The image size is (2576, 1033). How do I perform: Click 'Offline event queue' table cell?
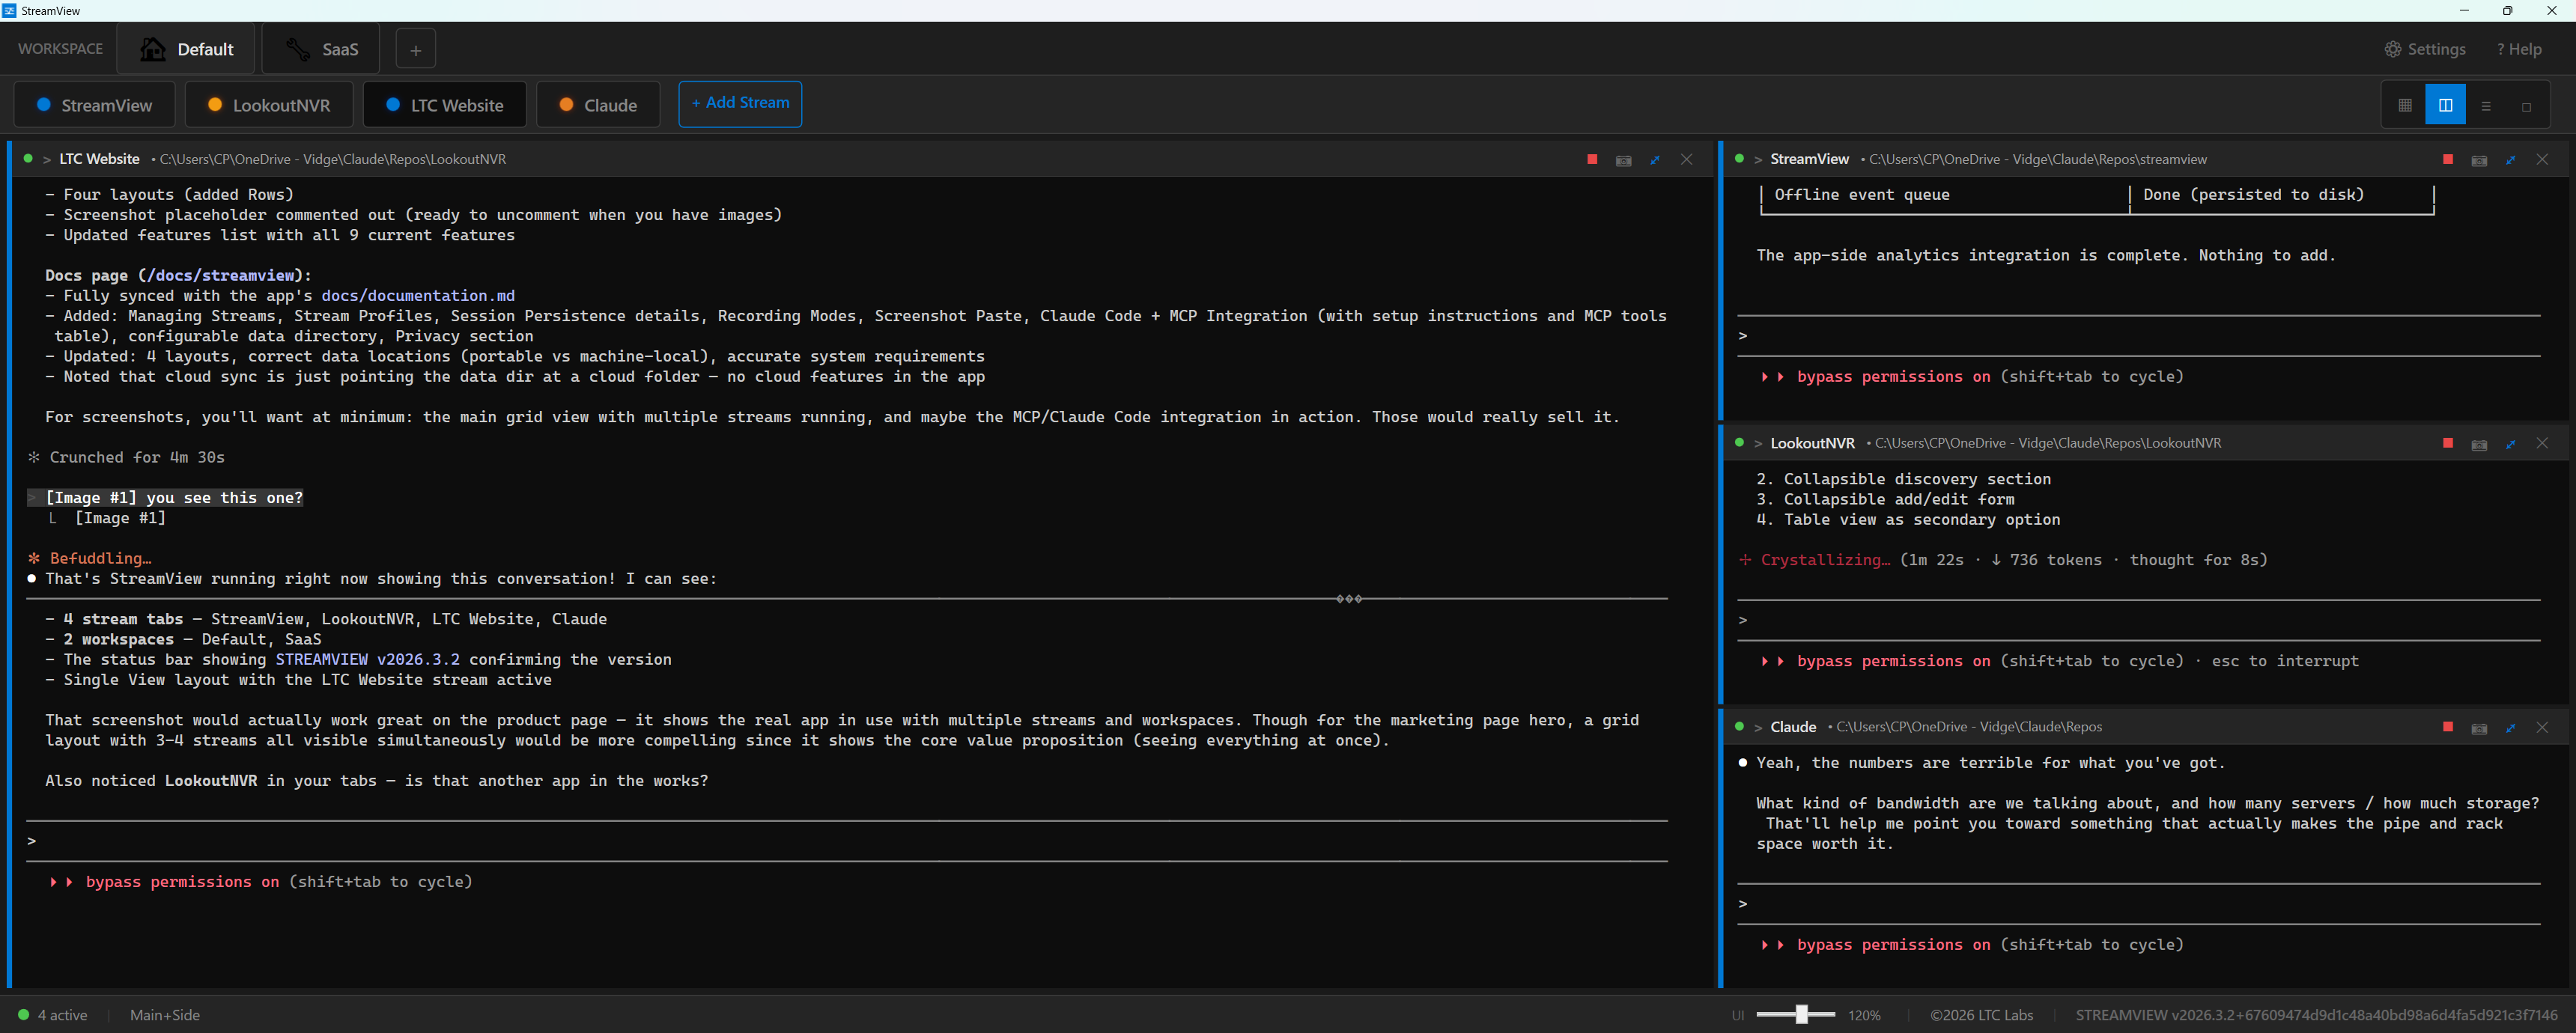1861,195
